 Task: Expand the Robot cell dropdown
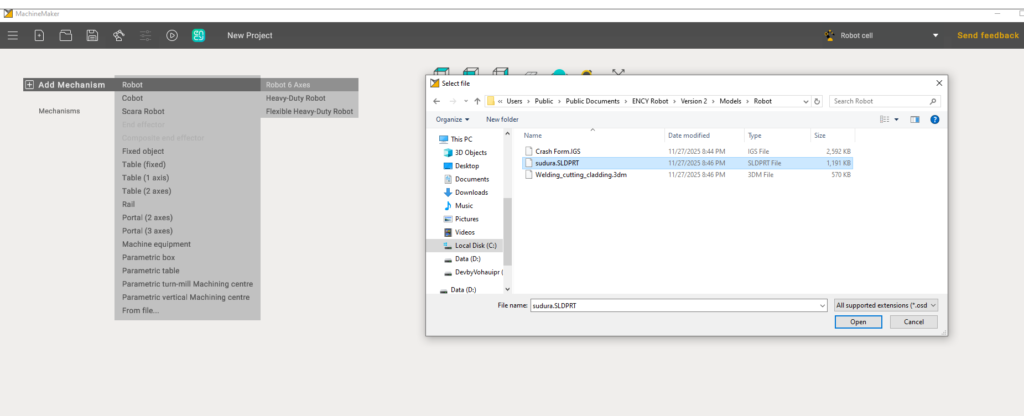(935, 35)
